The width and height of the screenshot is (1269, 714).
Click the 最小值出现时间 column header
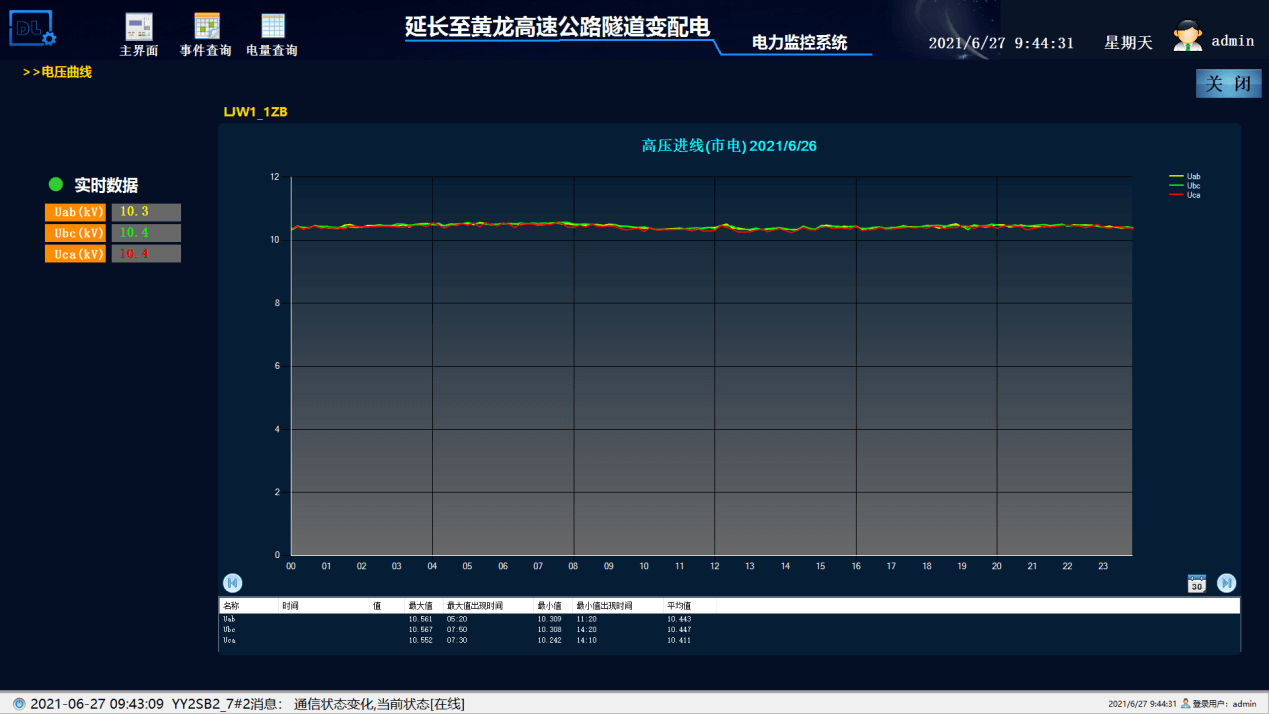pos(618,606)
